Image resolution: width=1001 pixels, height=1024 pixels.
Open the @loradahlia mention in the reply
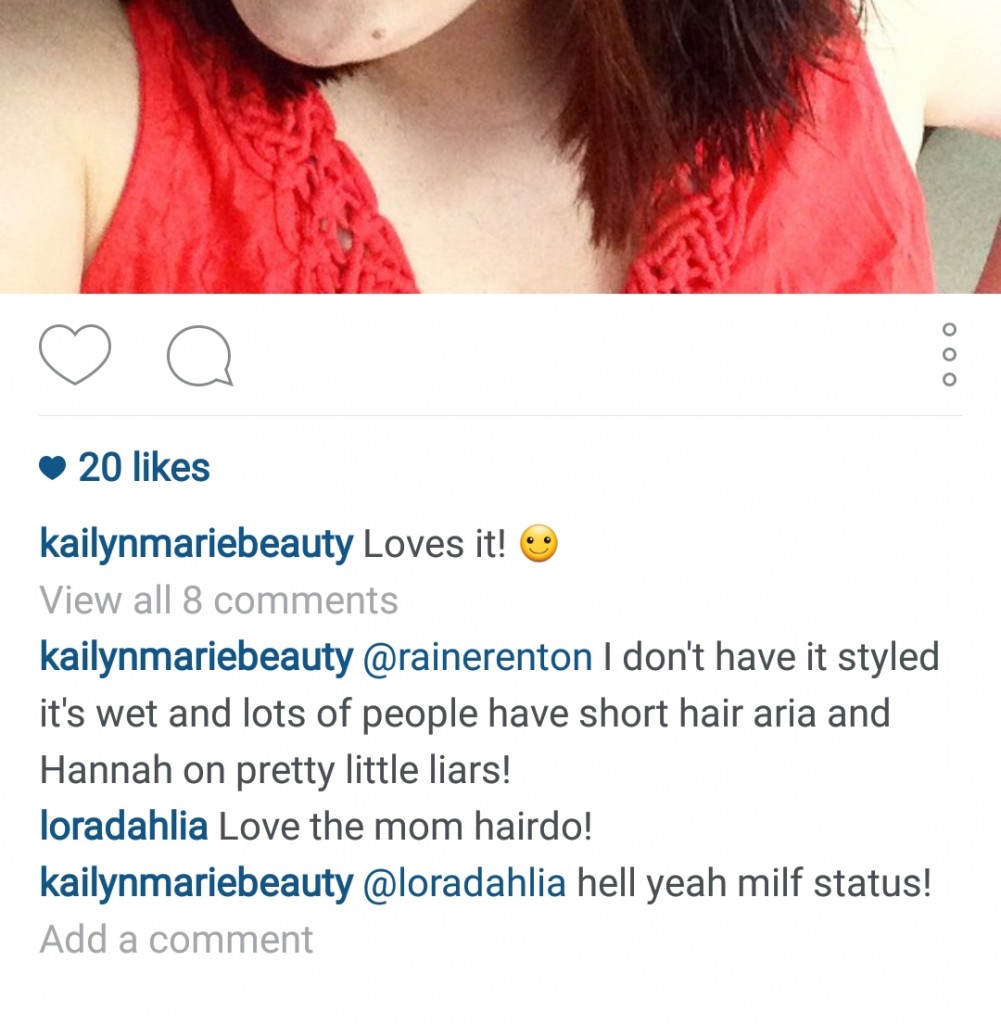[464, 883]
